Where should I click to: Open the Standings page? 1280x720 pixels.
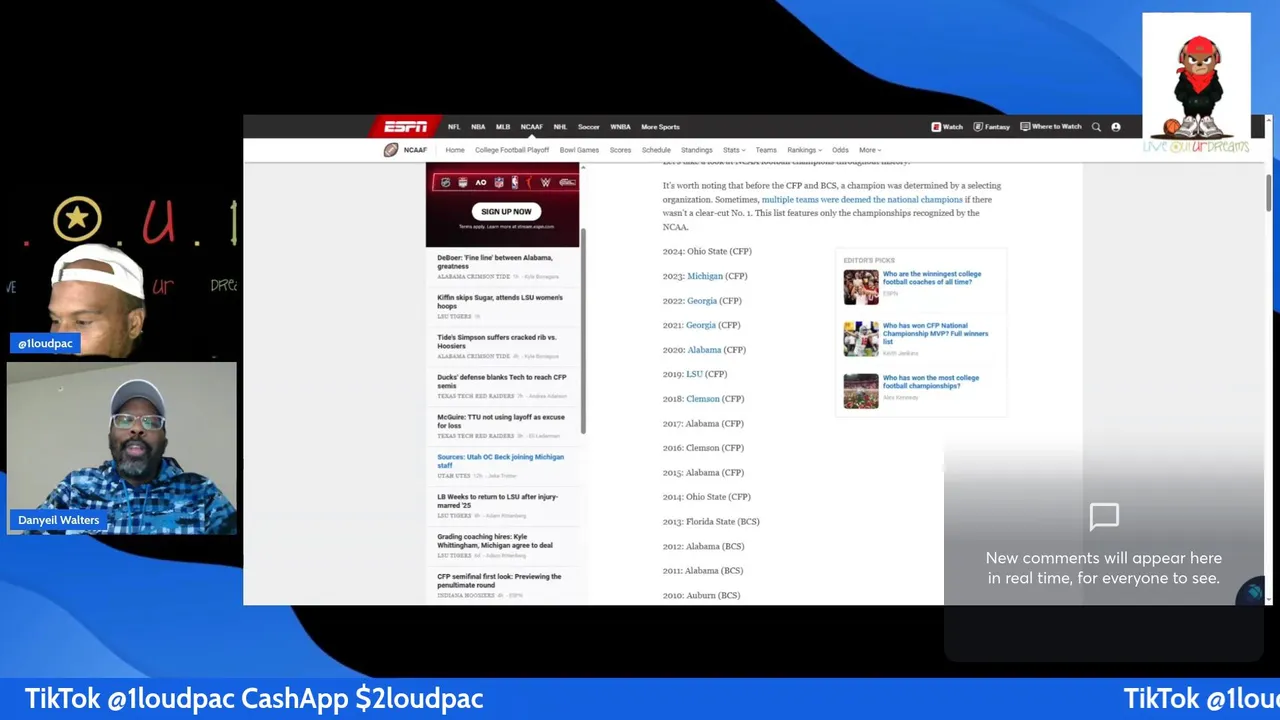point(697,150)
